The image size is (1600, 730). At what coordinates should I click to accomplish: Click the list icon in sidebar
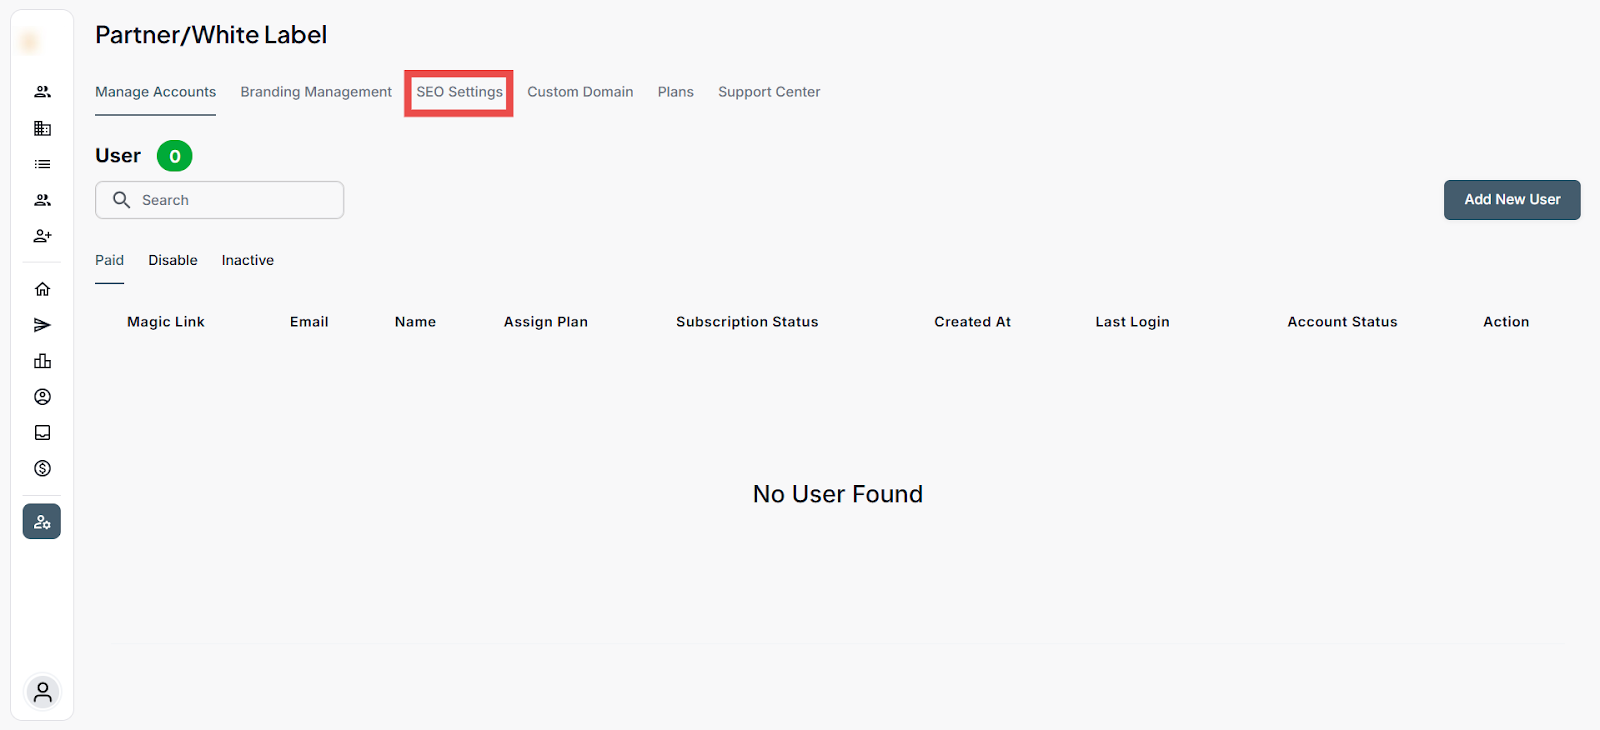(x=42, y=164)
